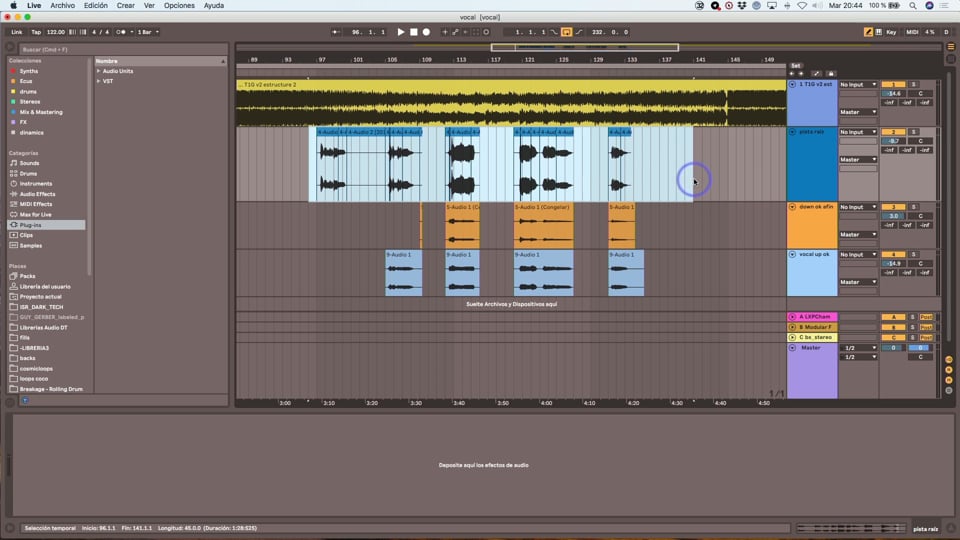The width and height of the screenshot is (960, 540).
Task: Solo the 1 T1G v2 est track
Action: [913, 84]
